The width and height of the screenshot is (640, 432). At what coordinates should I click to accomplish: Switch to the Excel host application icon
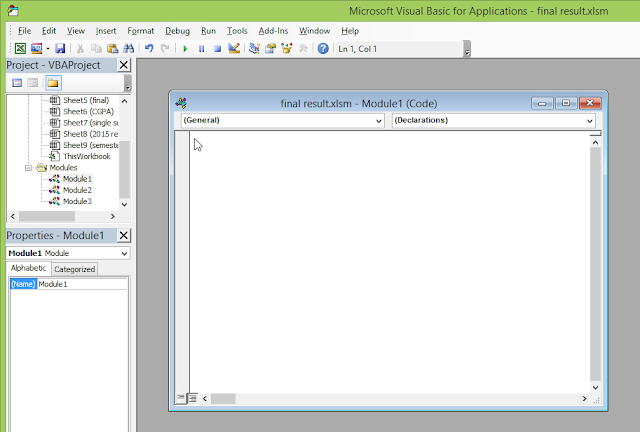pos(20,49)
